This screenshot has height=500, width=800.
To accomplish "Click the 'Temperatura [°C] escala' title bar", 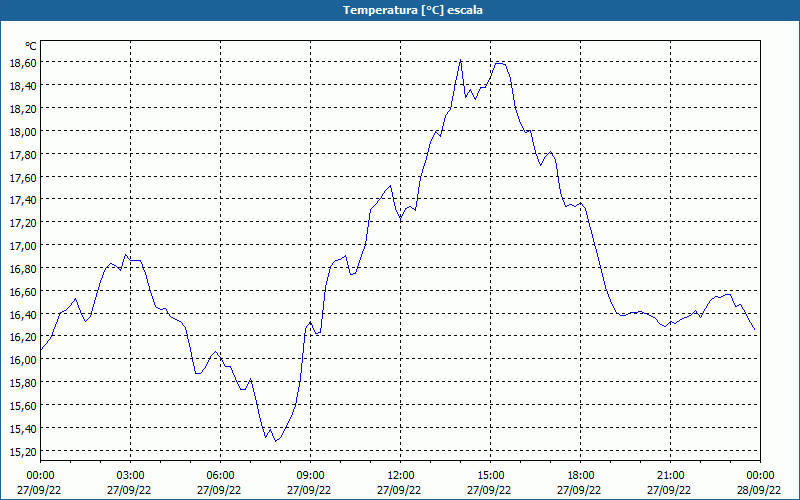I will [x=400, y=10].
